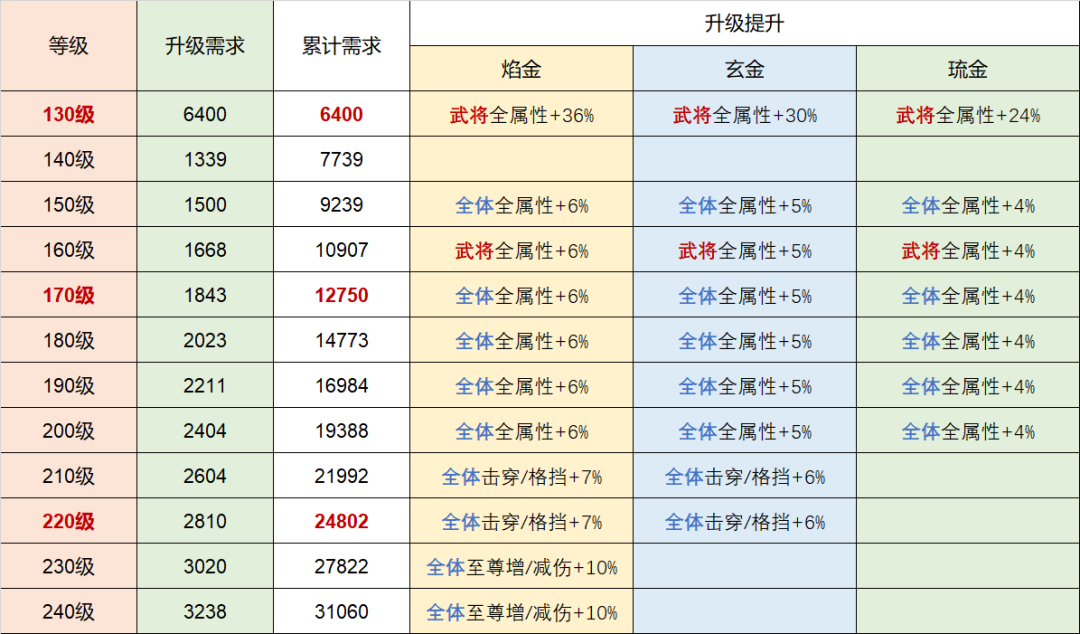This screenshot has width=1080, height=634.
Task: Click the 170级 level cell
Action: click(68, 295)
